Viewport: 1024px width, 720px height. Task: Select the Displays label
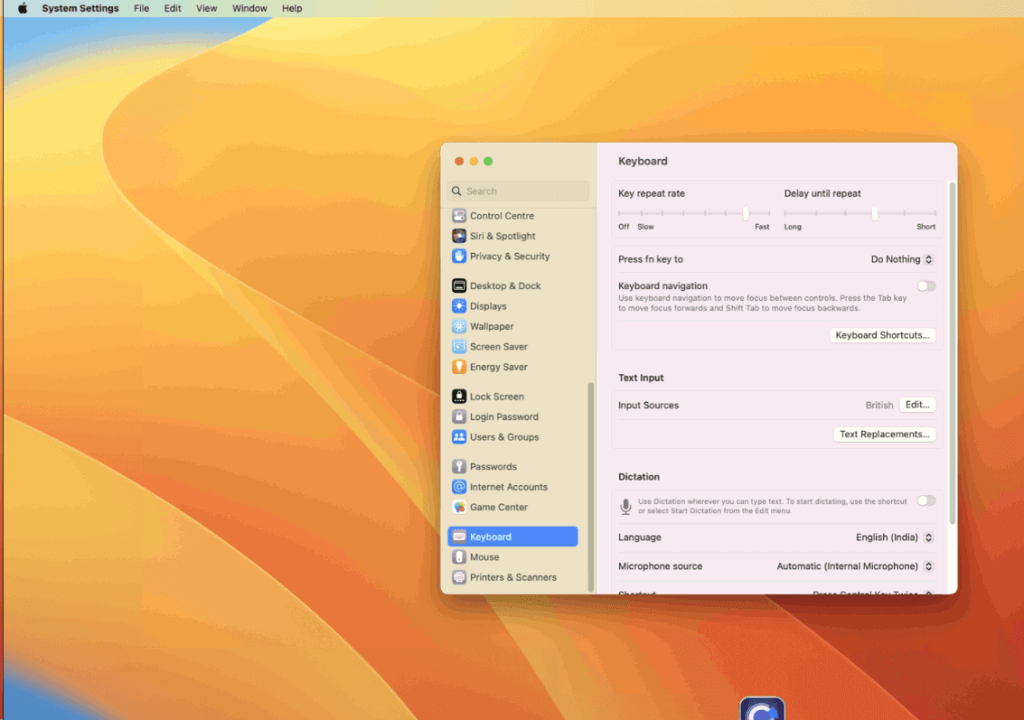tap(488, 306)
